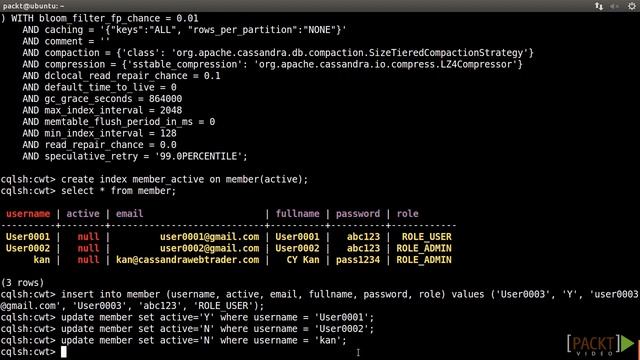Click the 'insert into member' command line
The image size is (640, 360).
pos(320,300)
